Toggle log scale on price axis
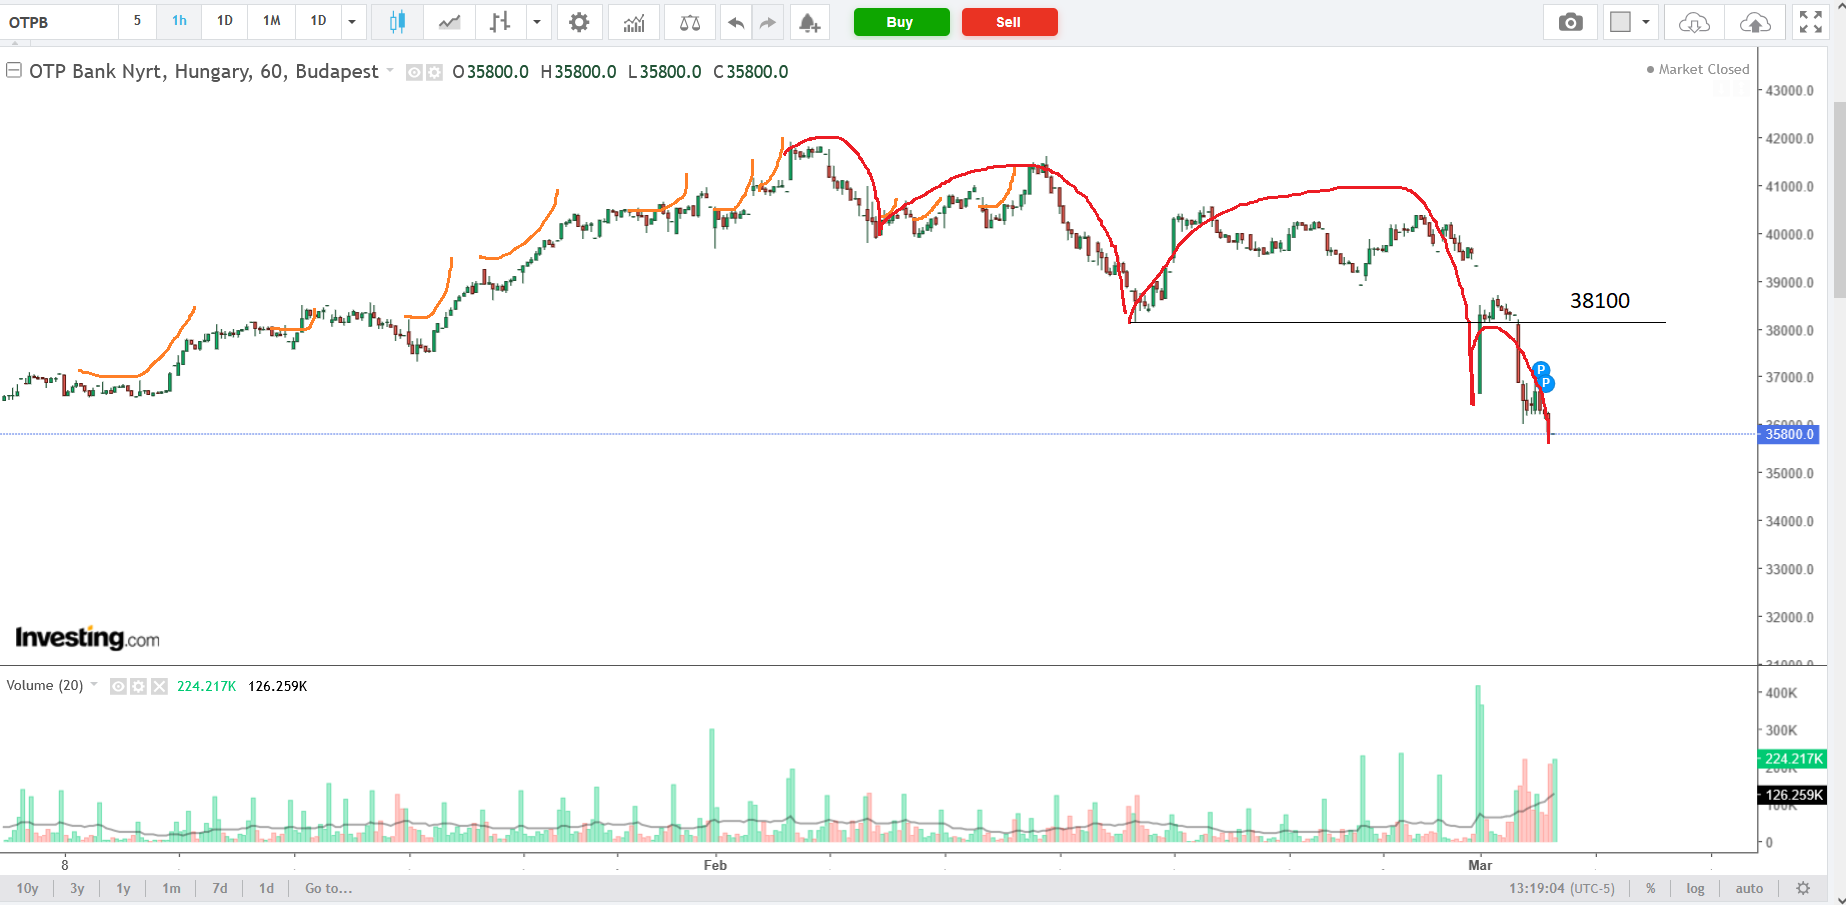The width and height of the screenshot is (1846, 905). [x=1695, y=888]
